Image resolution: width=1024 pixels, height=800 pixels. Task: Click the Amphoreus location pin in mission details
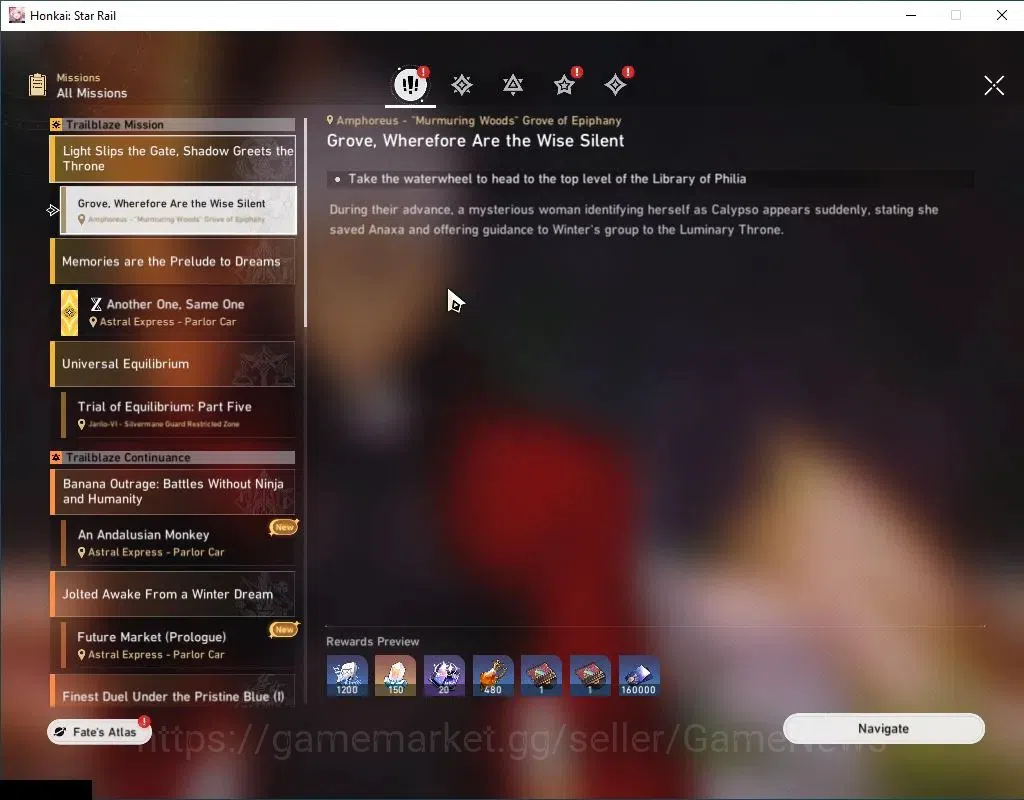point(330,120)
